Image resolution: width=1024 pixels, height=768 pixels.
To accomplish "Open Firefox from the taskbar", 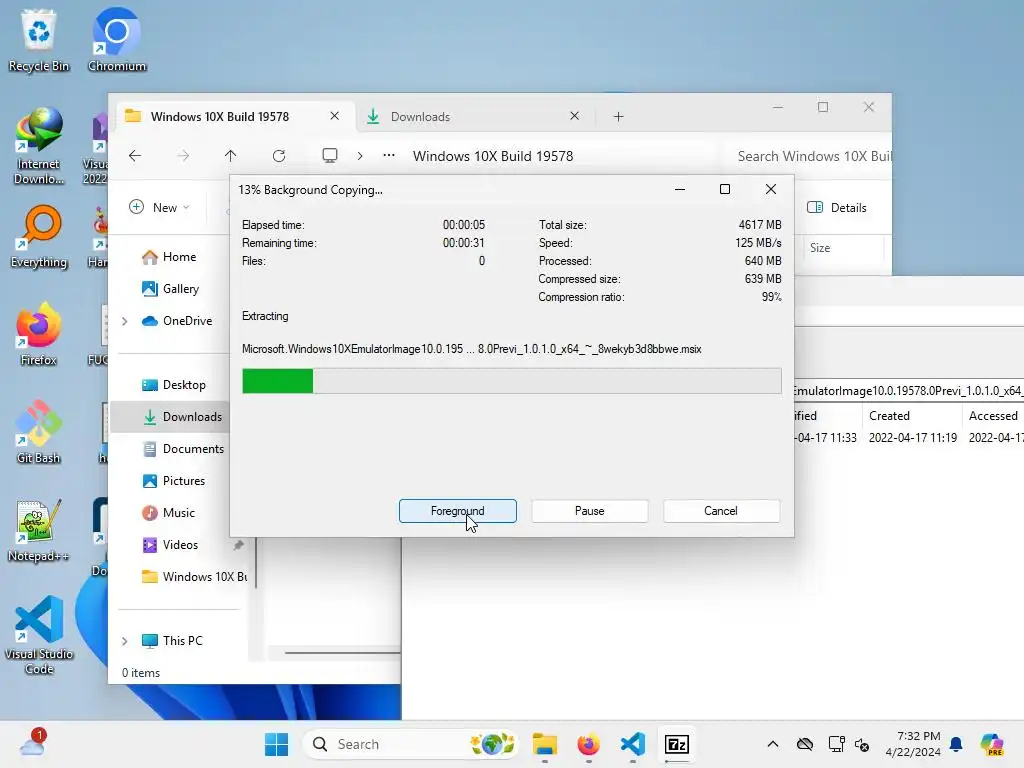I will (x=588, y=744).
